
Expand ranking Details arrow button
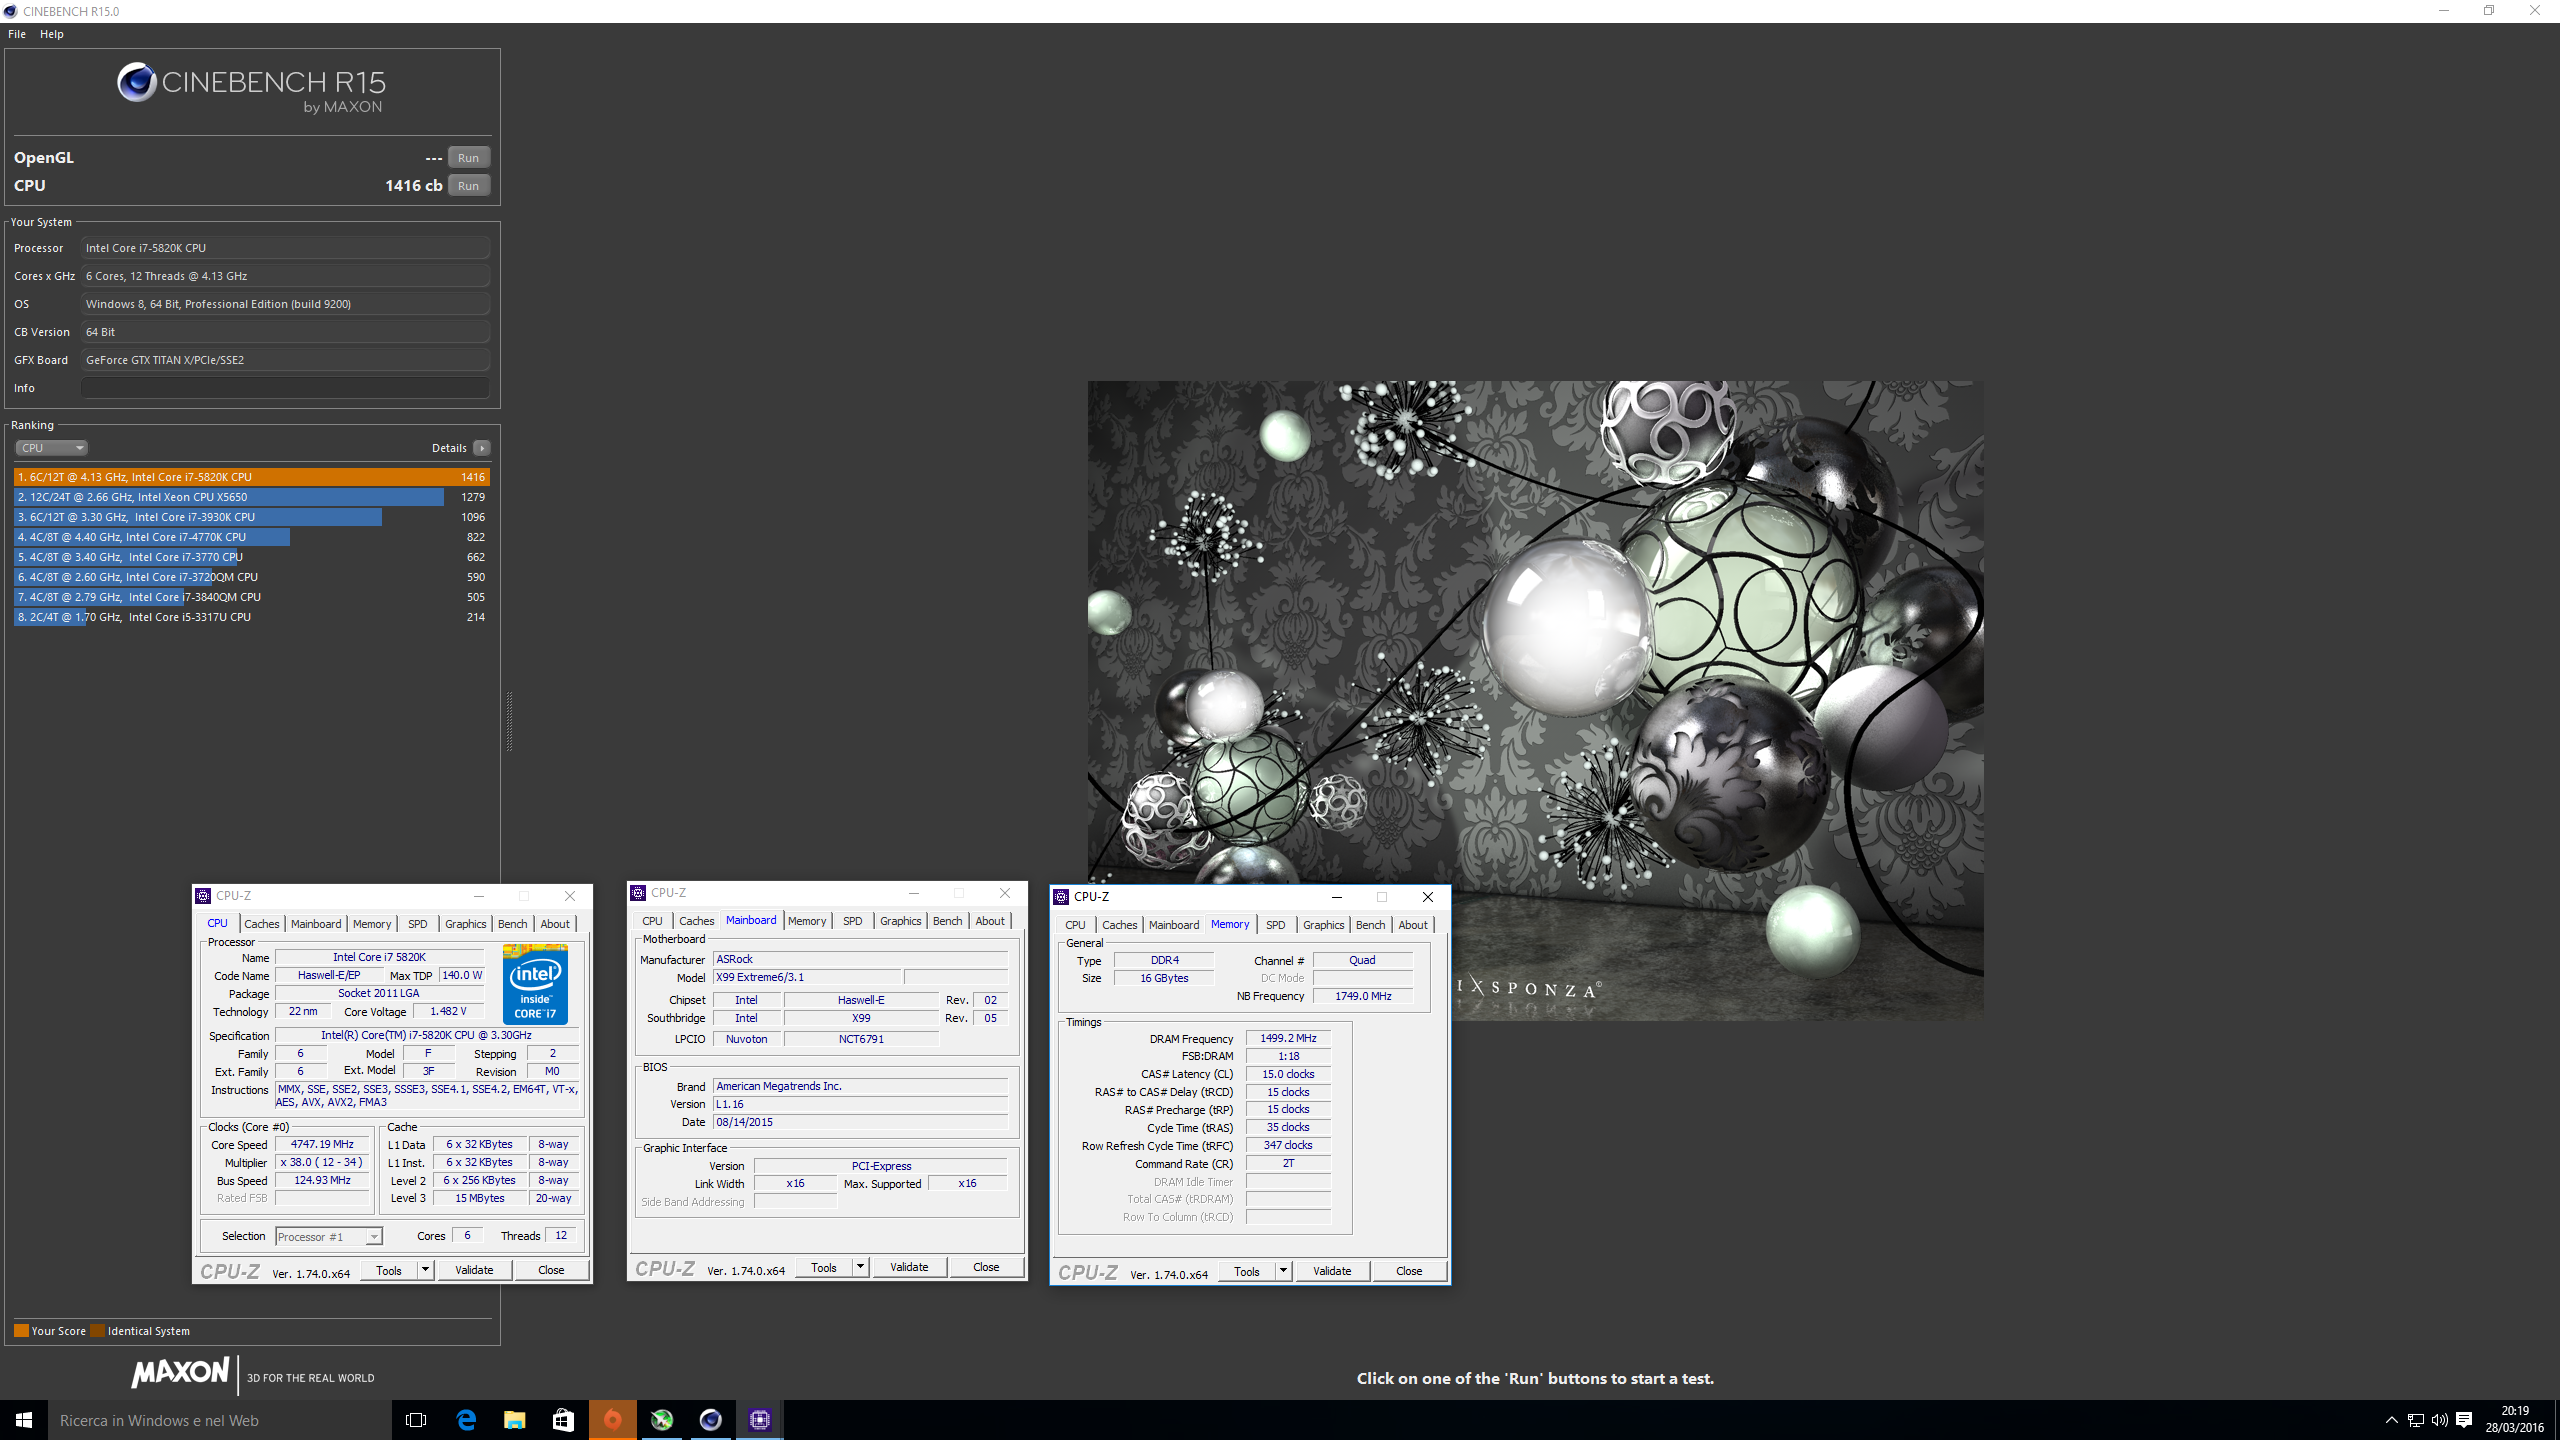pyautogui.click(x=482, y=448)
